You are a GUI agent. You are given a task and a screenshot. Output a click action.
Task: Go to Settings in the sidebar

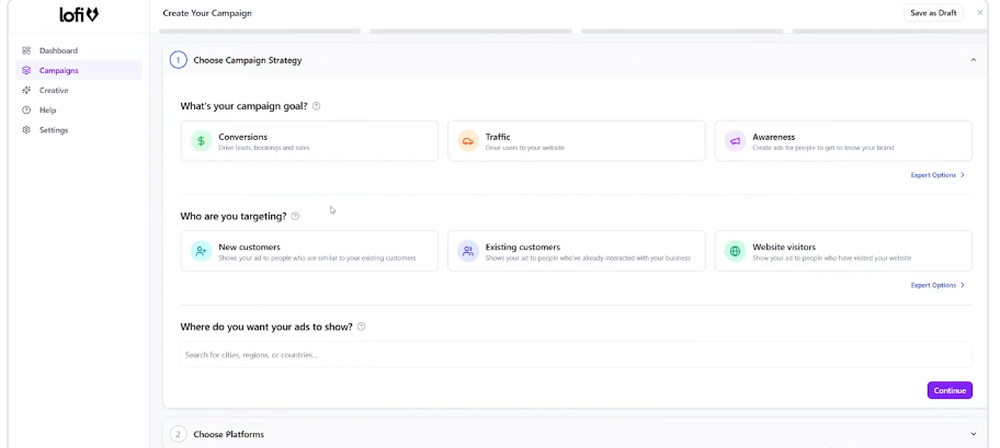[54, 130]
